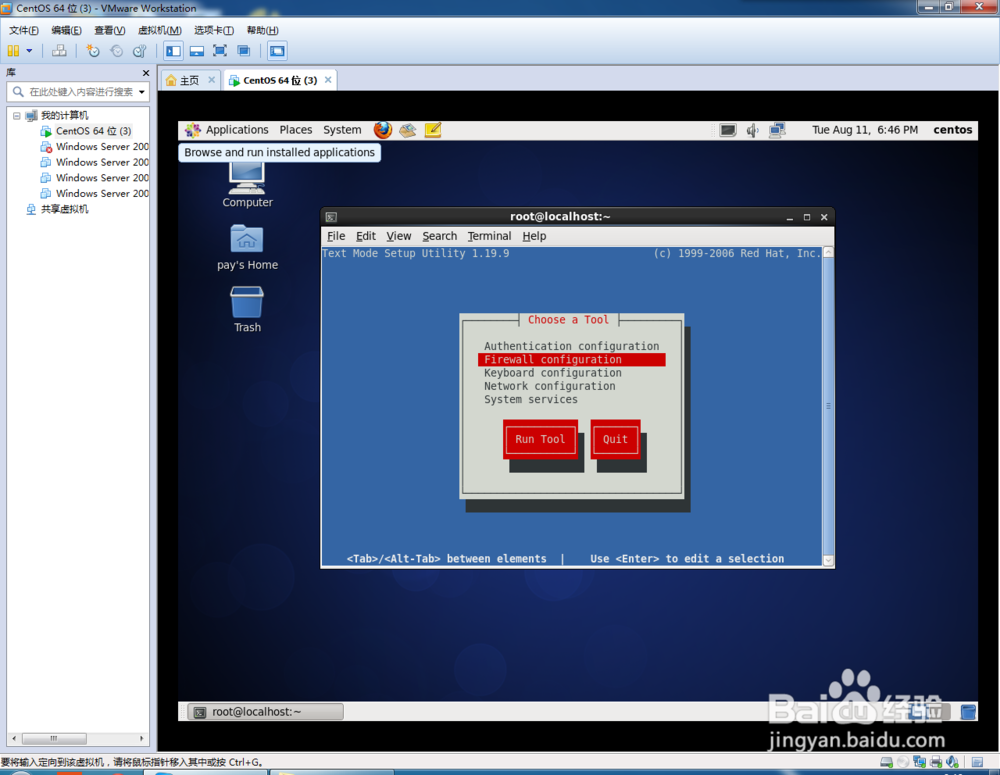1000x775 pixels.
Task: Open the notes editor icon on GNOME panel
Action: click(433, 130)
